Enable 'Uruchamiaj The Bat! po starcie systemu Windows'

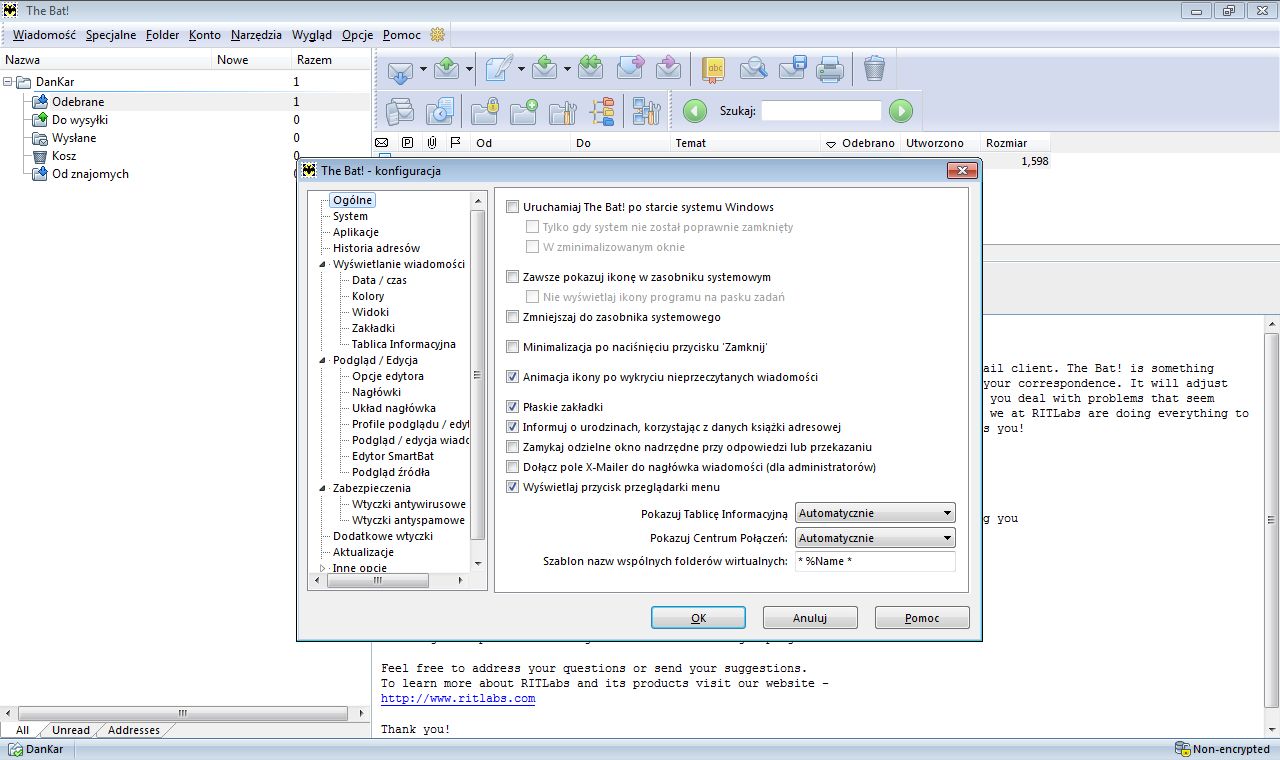coord(513,207)
